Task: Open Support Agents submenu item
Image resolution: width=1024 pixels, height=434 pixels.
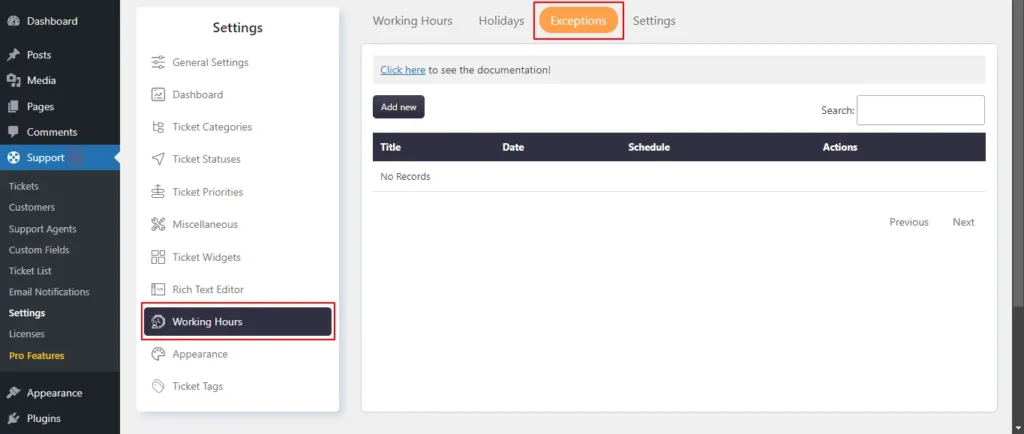Action: 42,229
